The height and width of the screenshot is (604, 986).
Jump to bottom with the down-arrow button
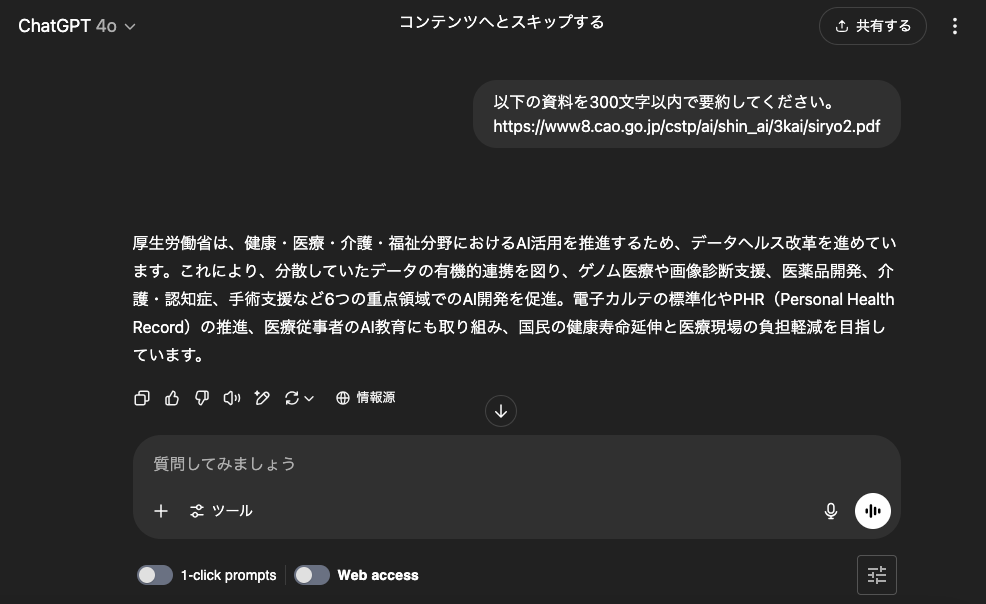click(501, 411)
